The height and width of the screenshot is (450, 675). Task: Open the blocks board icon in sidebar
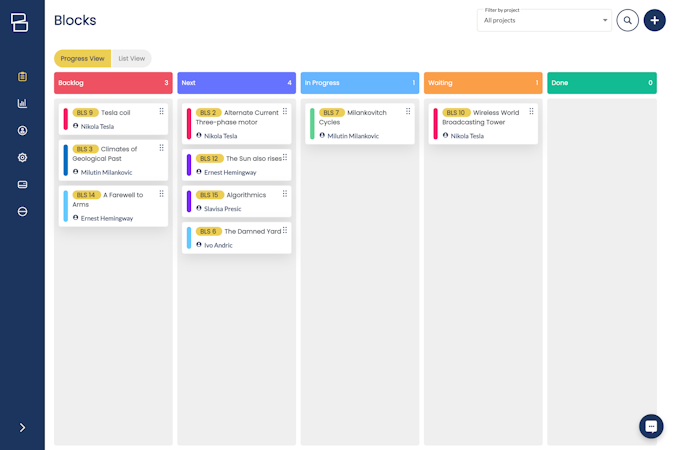coord(22,77)
